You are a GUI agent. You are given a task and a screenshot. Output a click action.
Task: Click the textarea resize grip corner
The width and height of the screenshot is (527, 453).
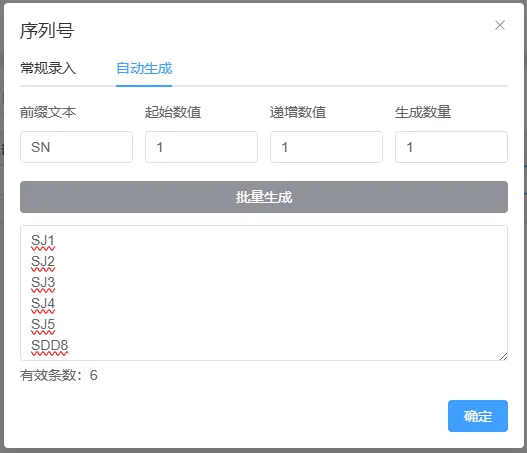point(503,357)
